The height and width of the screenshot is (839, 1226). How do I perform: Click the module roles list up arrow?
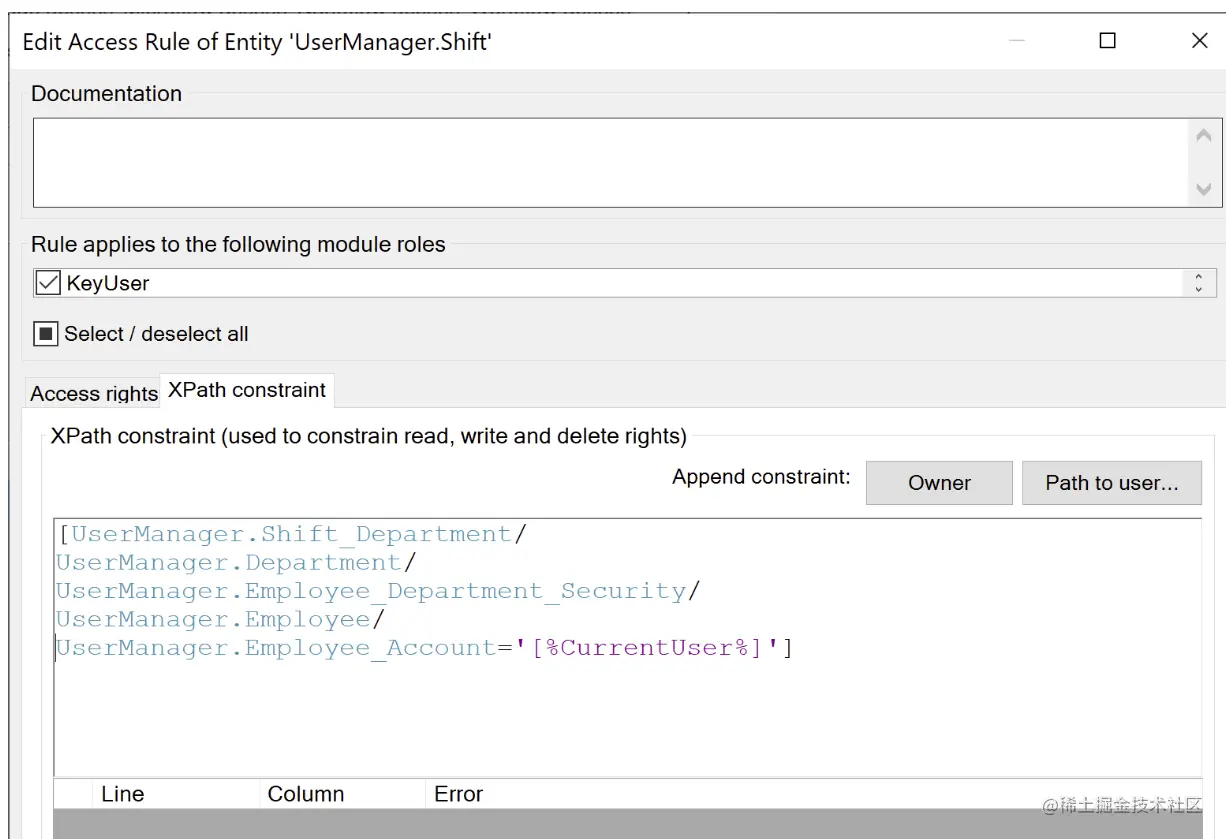[1198, 277]
